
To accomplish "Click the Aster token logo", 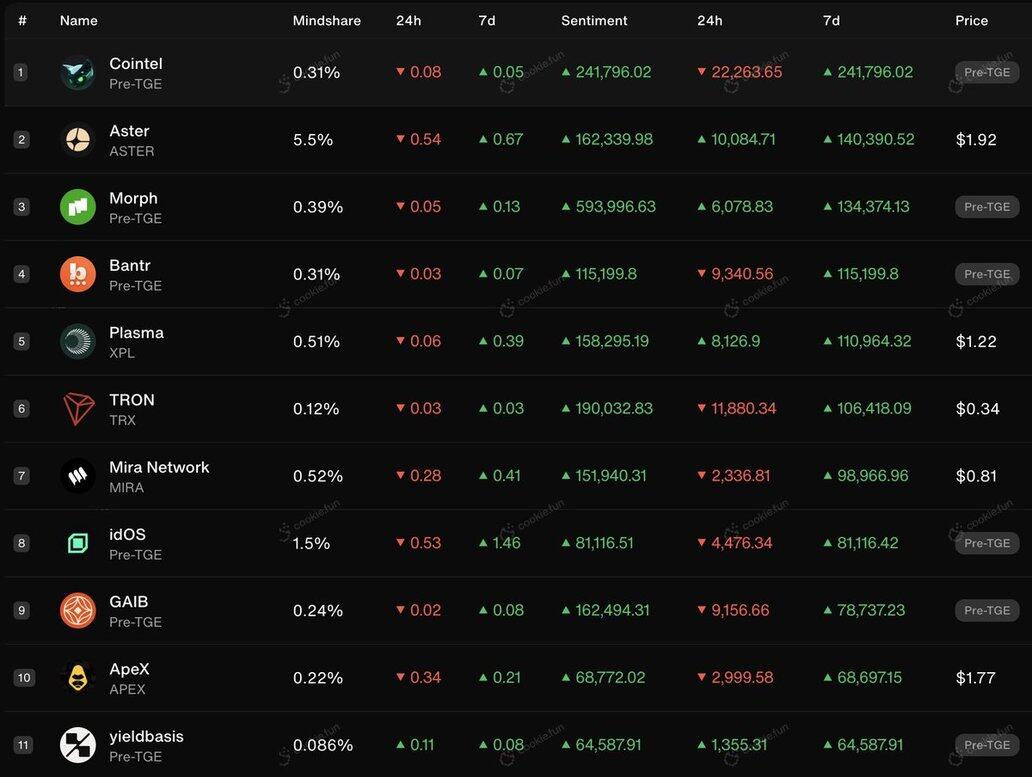I will (78, 140).
